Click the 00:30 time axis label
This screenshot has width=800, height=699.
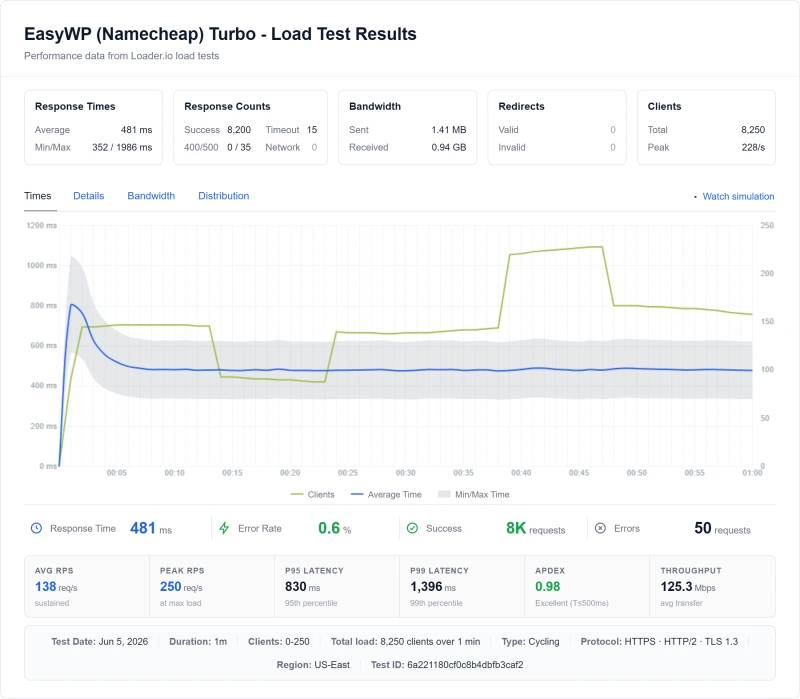click(x=406, y=473)
